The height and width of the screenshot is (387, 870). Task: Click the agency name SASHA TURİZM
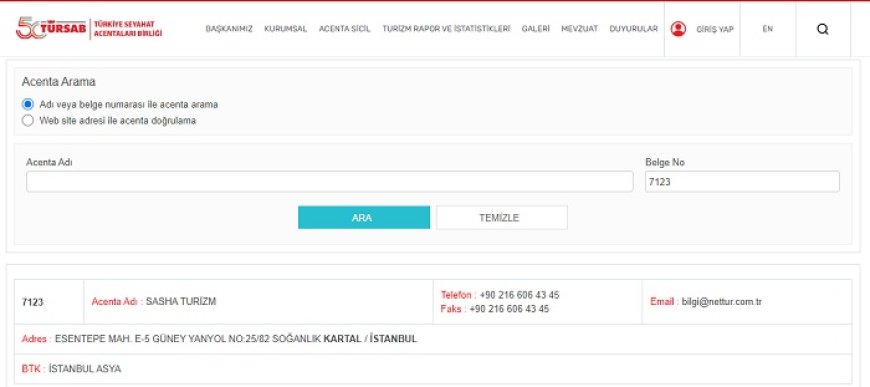tap(181, 301)
